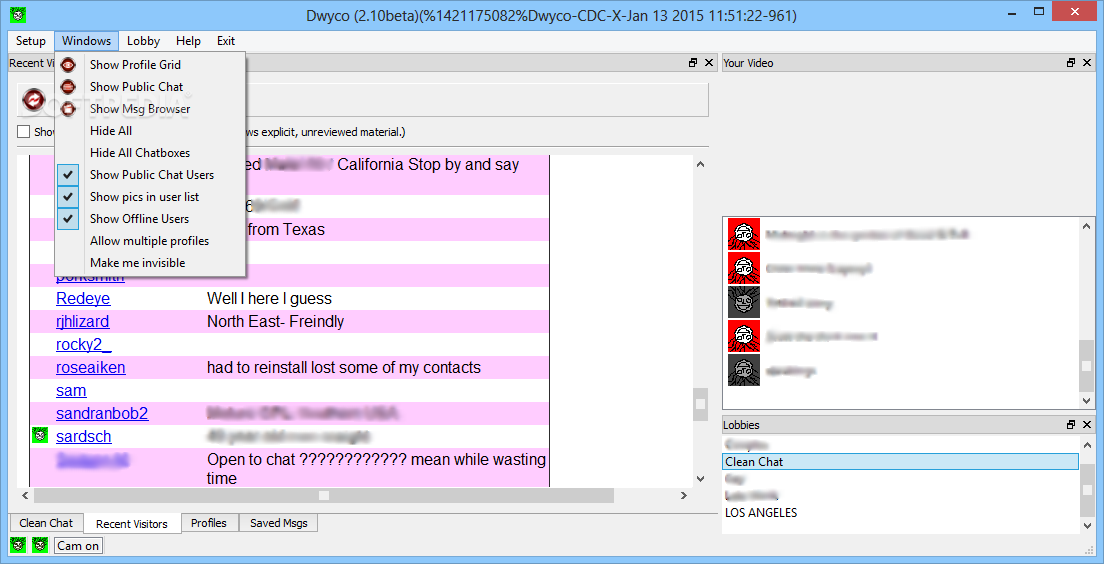
Task: Click the bottom gray avatar in user list
Action: pyautogui.click(x=744, y=370)
